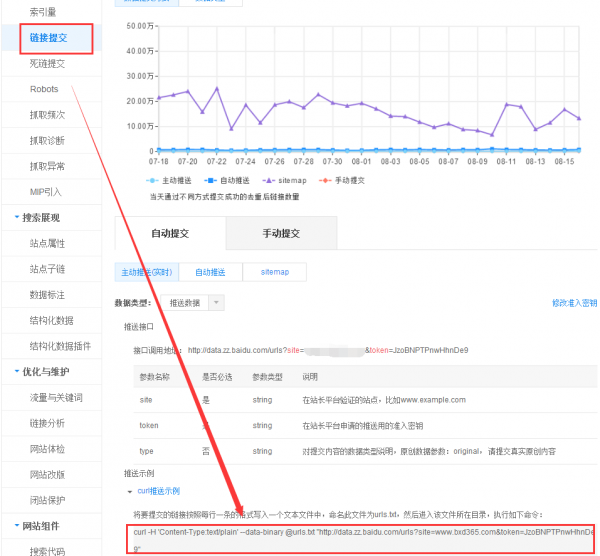The height and width of the screenshot is (556, 600).
Task: Open 数据标注 in the sidebar
Action: tap(47, 295)
